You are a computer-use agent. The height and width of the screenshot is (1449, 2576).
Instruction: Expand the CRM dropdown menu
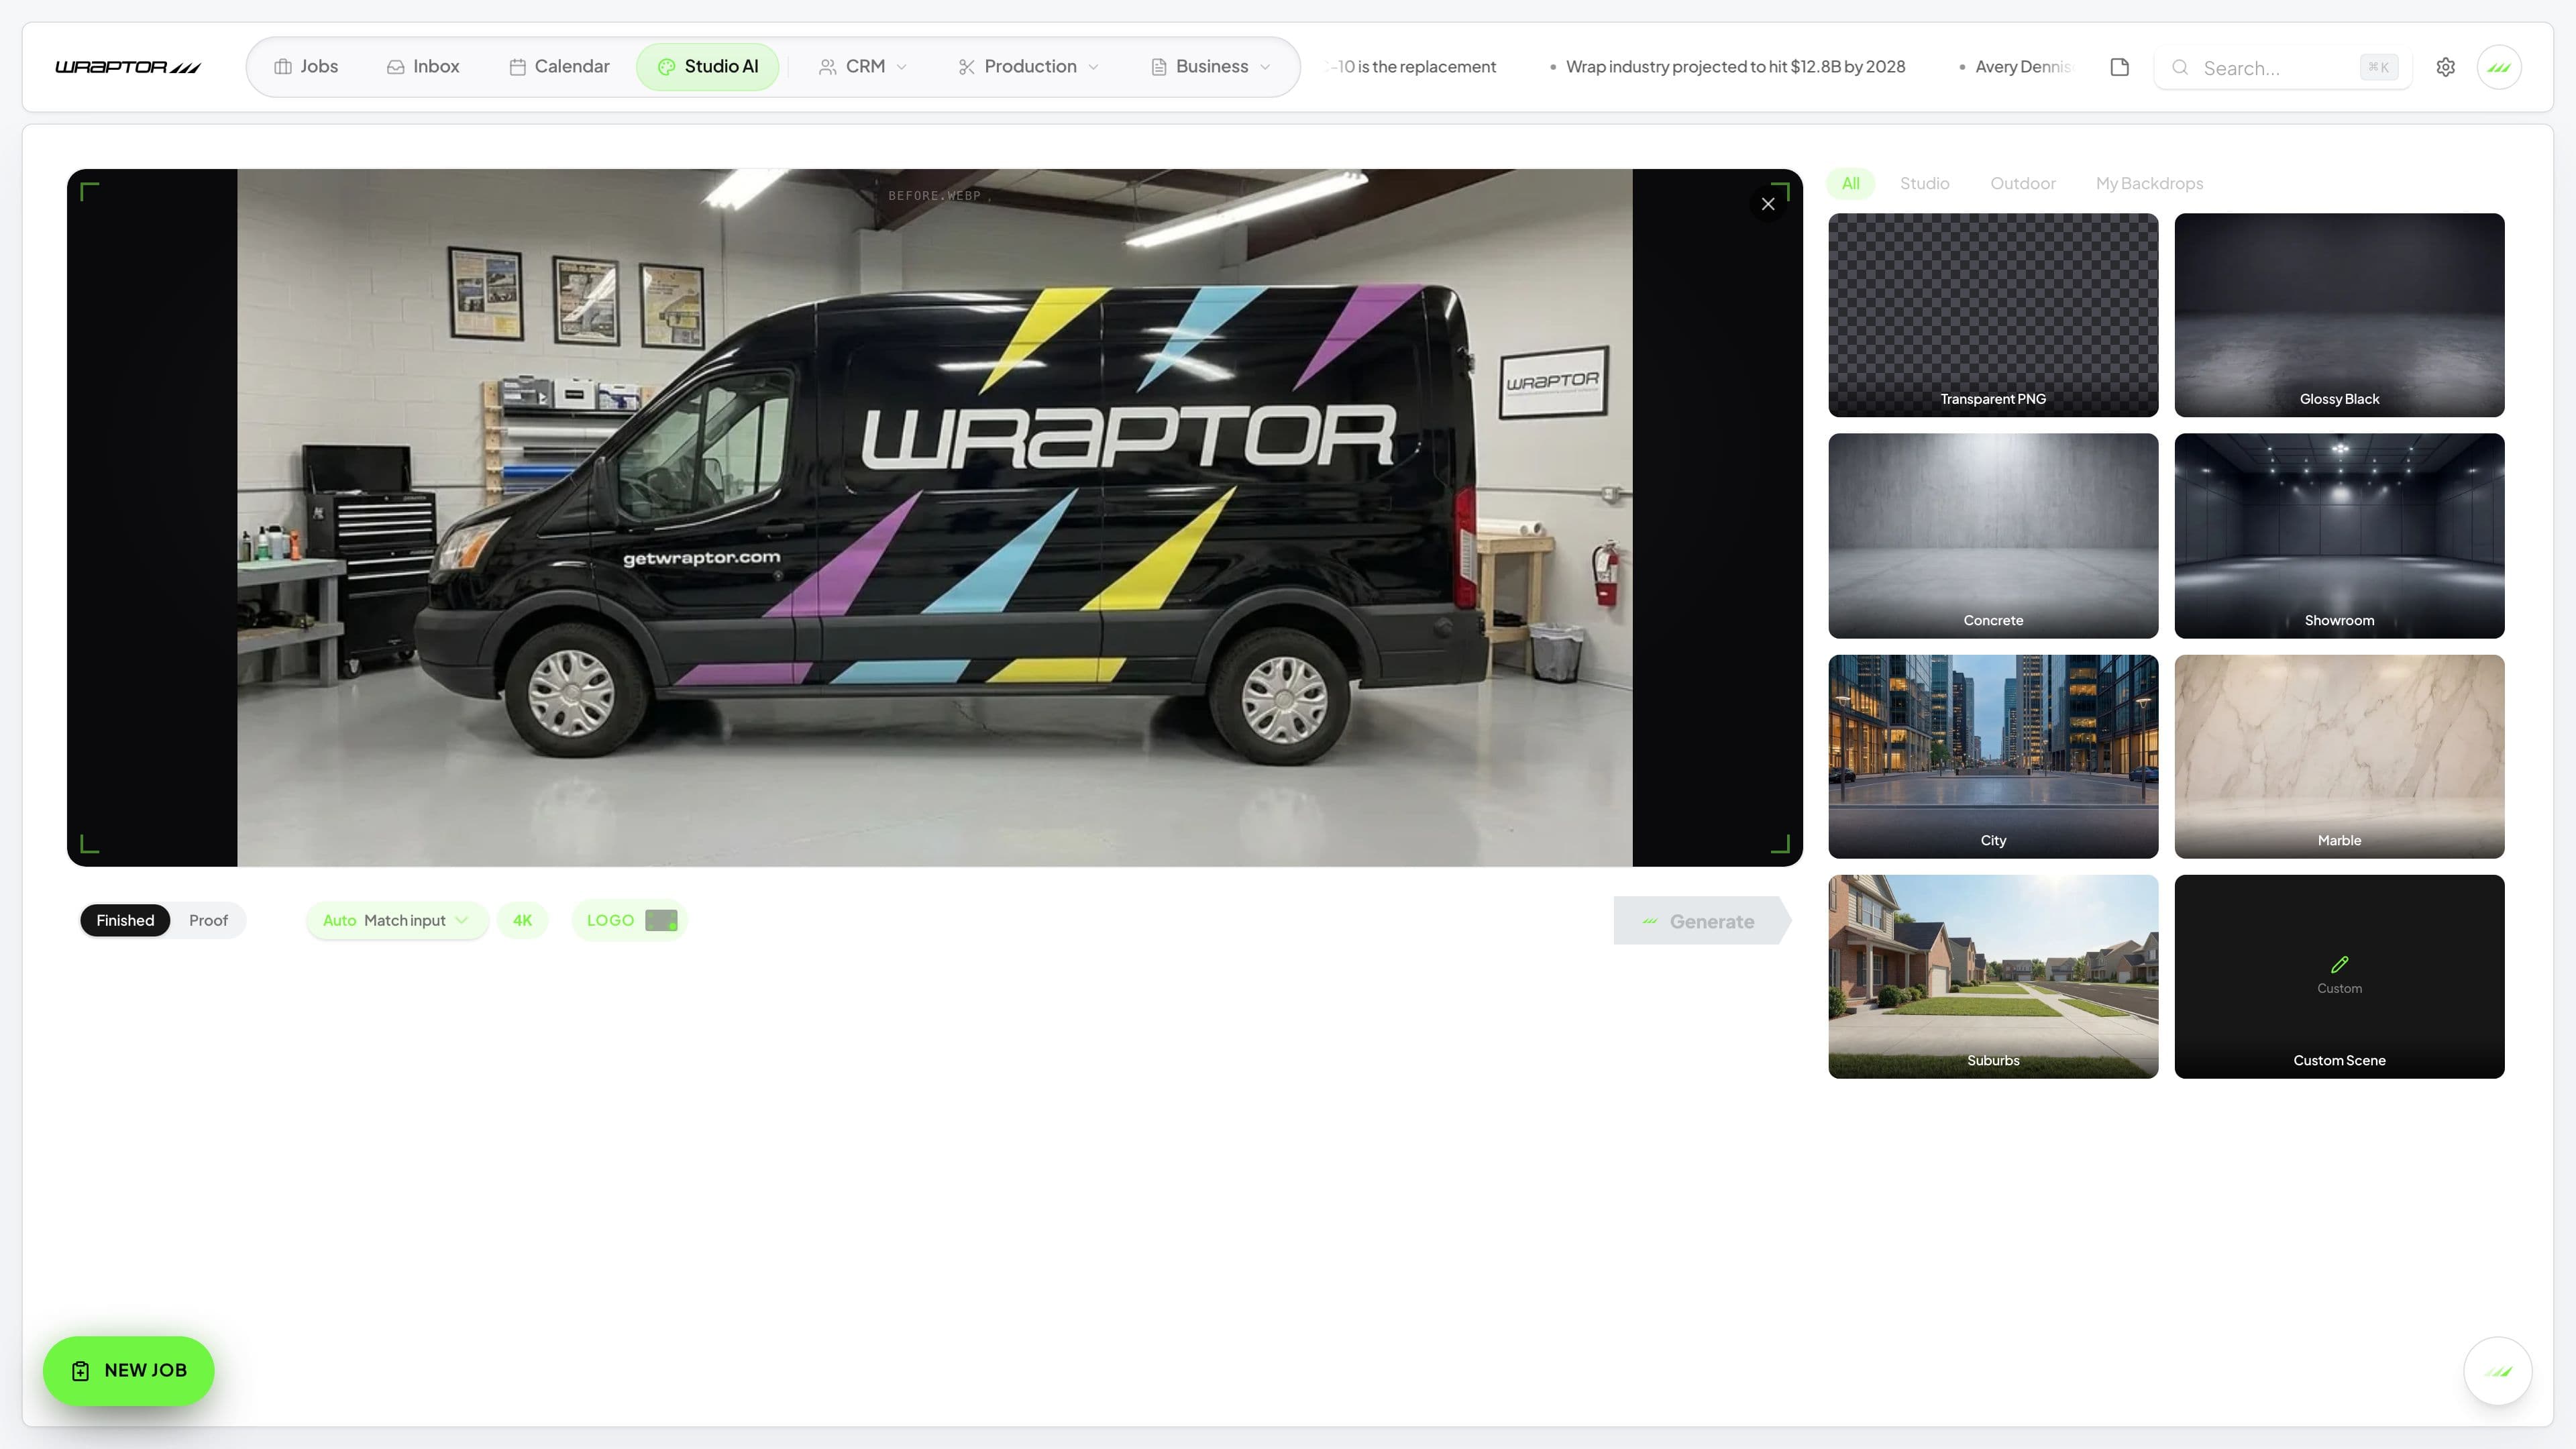click(x=863, y=67)
